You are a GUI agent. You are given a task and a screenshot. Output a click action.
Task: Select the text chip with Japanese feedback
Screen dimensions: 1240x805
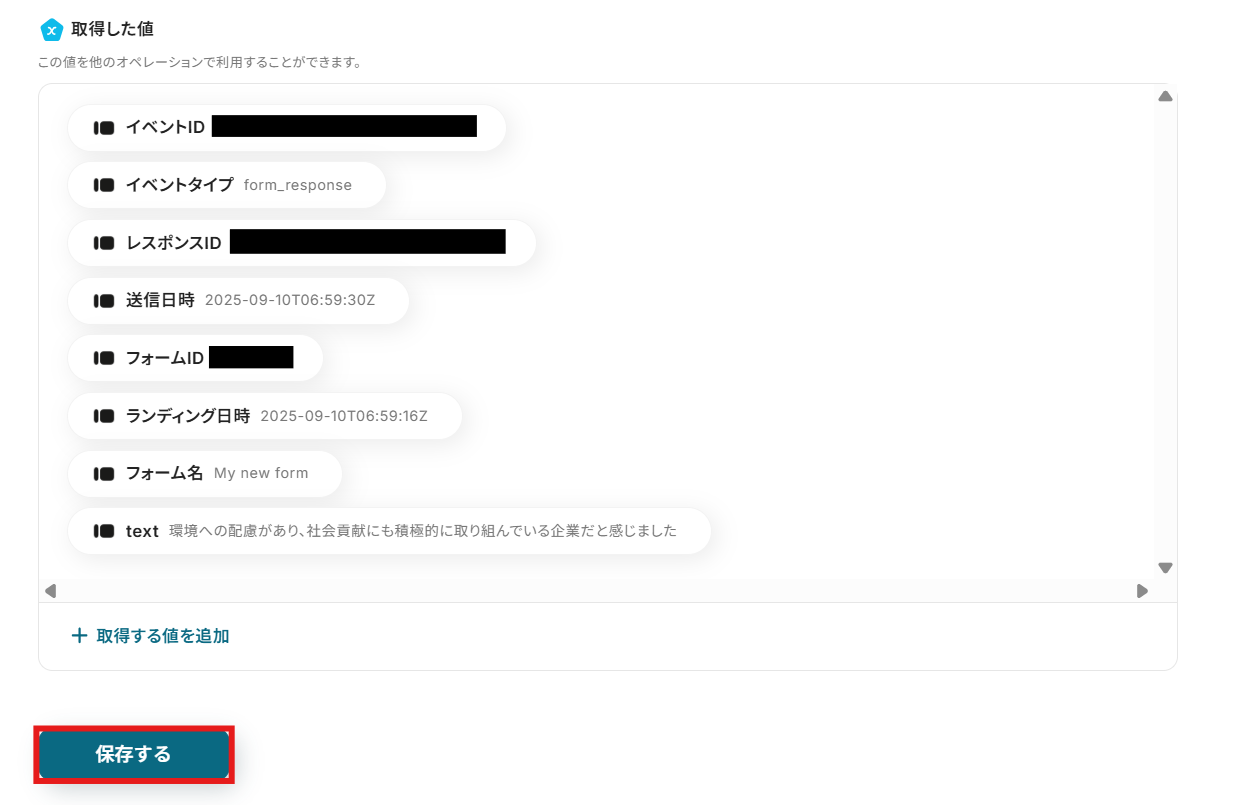click(389, 531)
